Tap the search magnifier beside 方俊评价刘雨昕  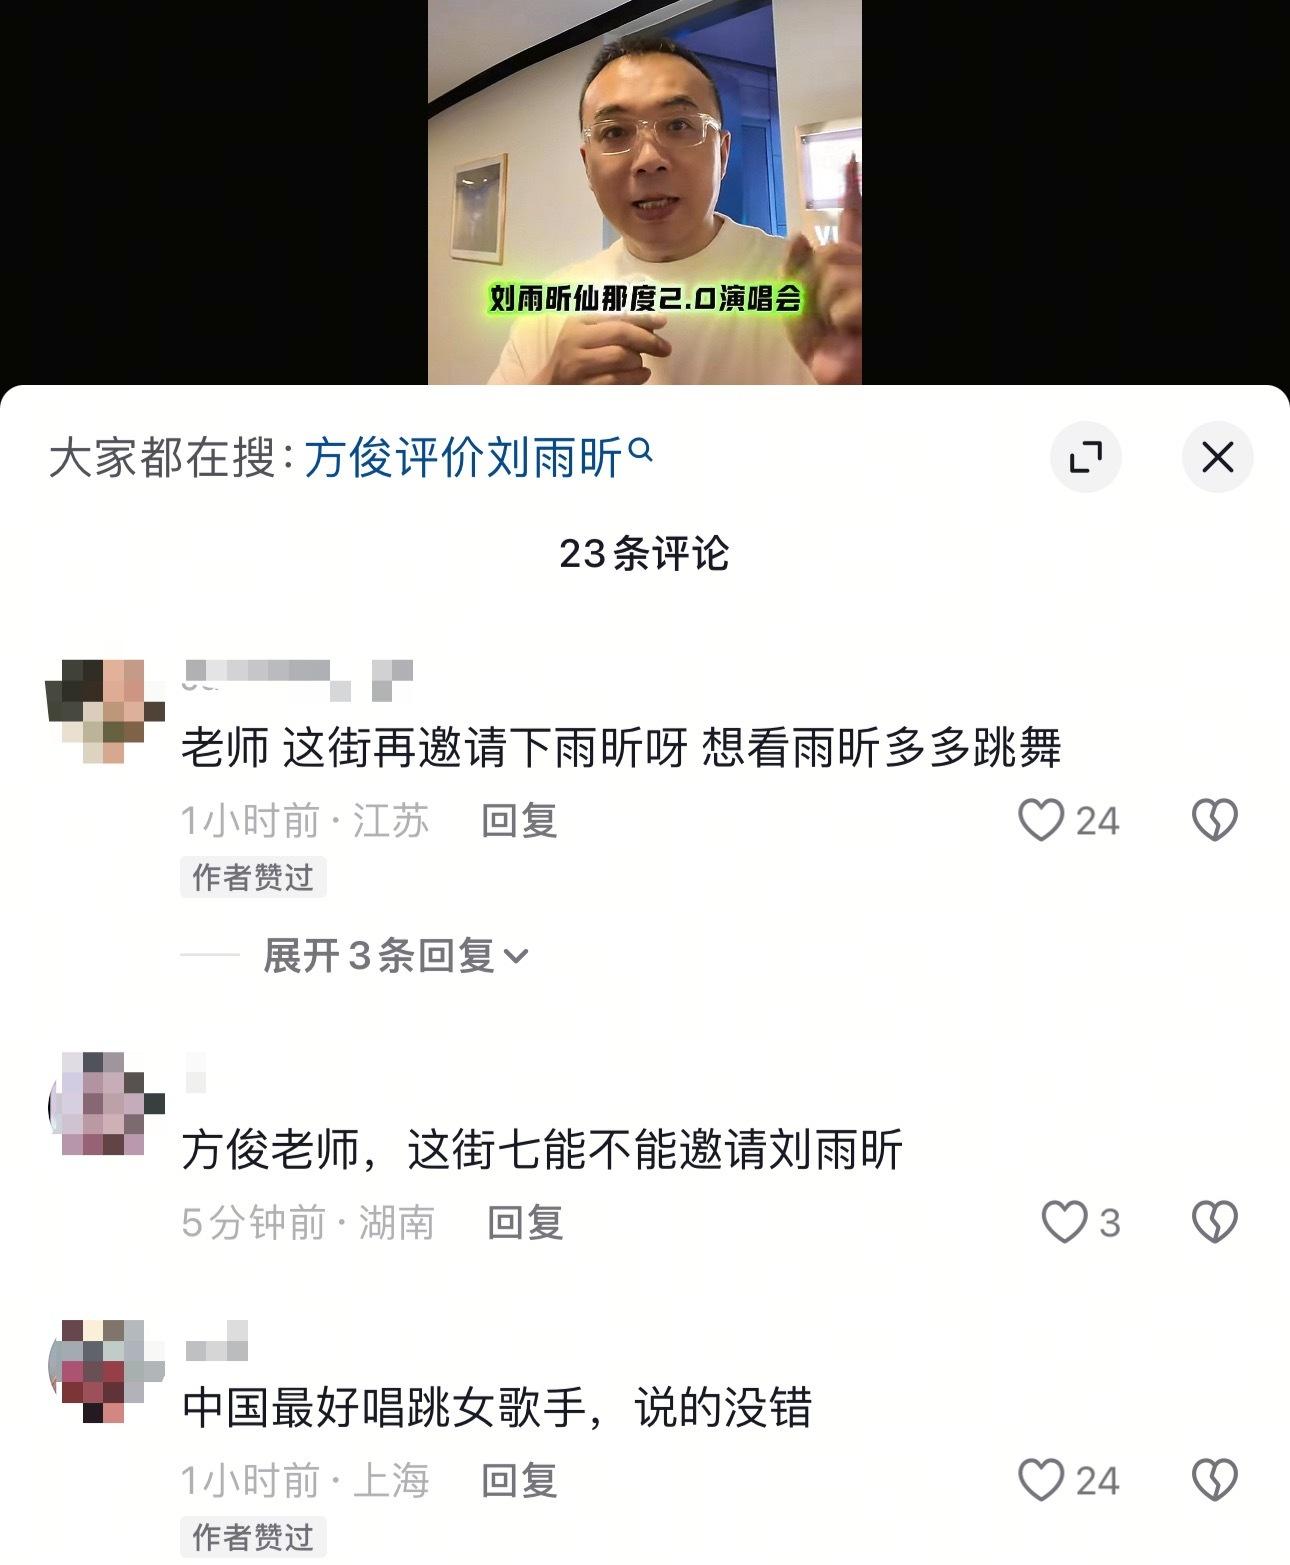point(641,451)
